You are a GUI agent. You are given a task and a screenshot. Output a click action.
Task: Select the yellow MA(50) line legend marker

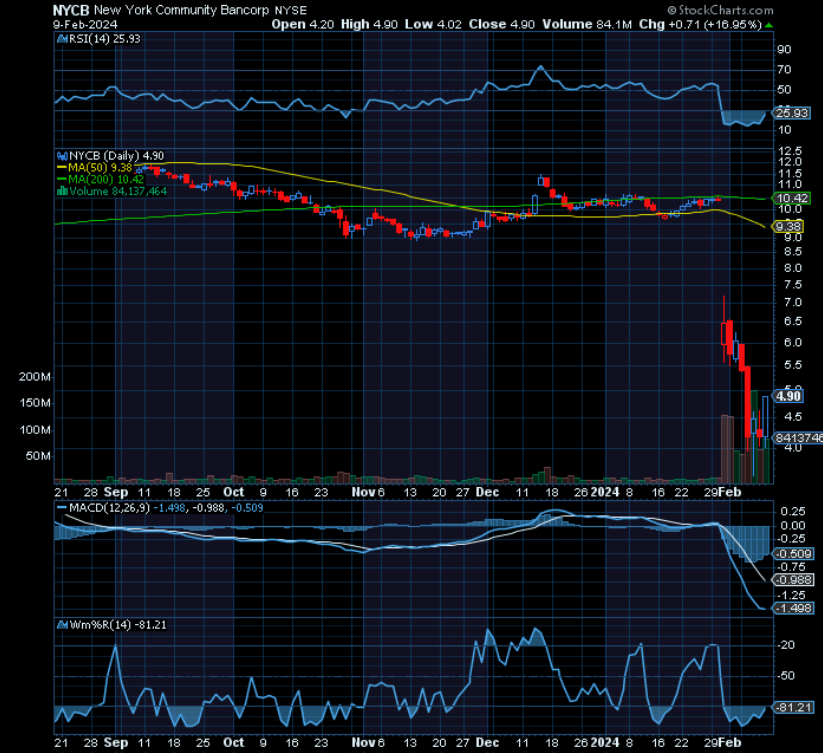point(62,168)
